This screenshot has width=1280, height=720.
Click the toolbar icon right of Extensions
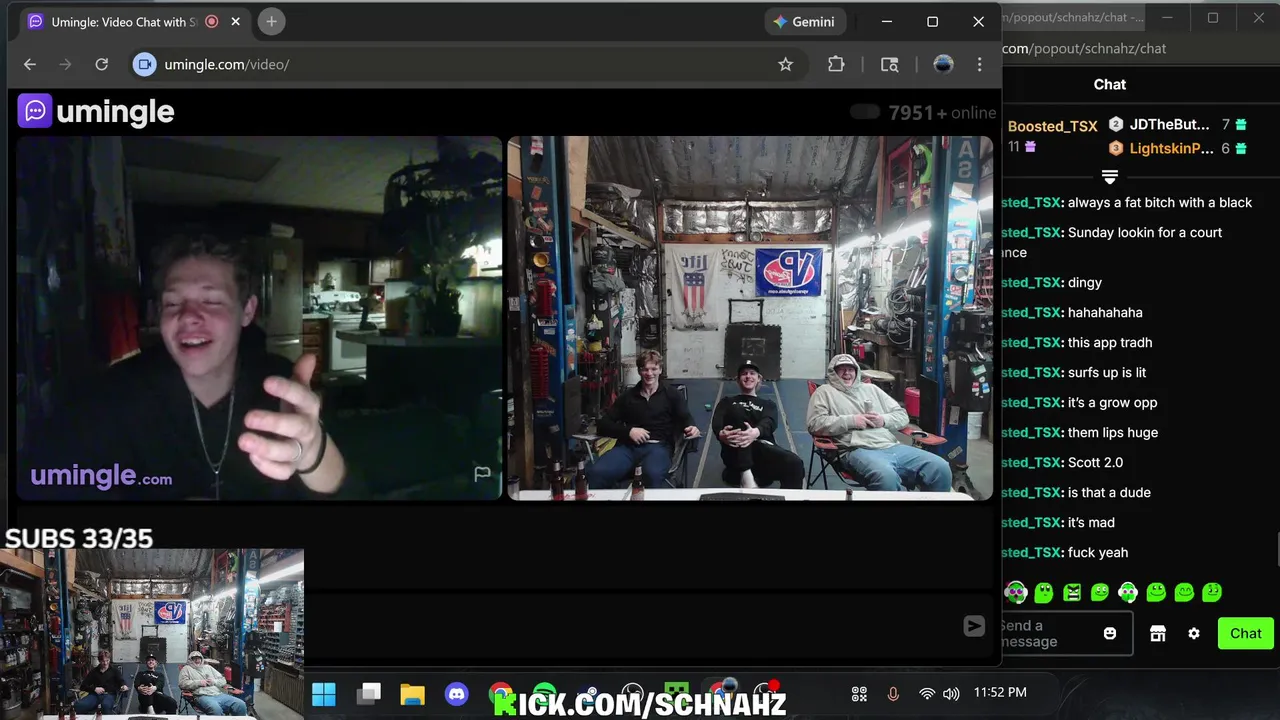889,64
